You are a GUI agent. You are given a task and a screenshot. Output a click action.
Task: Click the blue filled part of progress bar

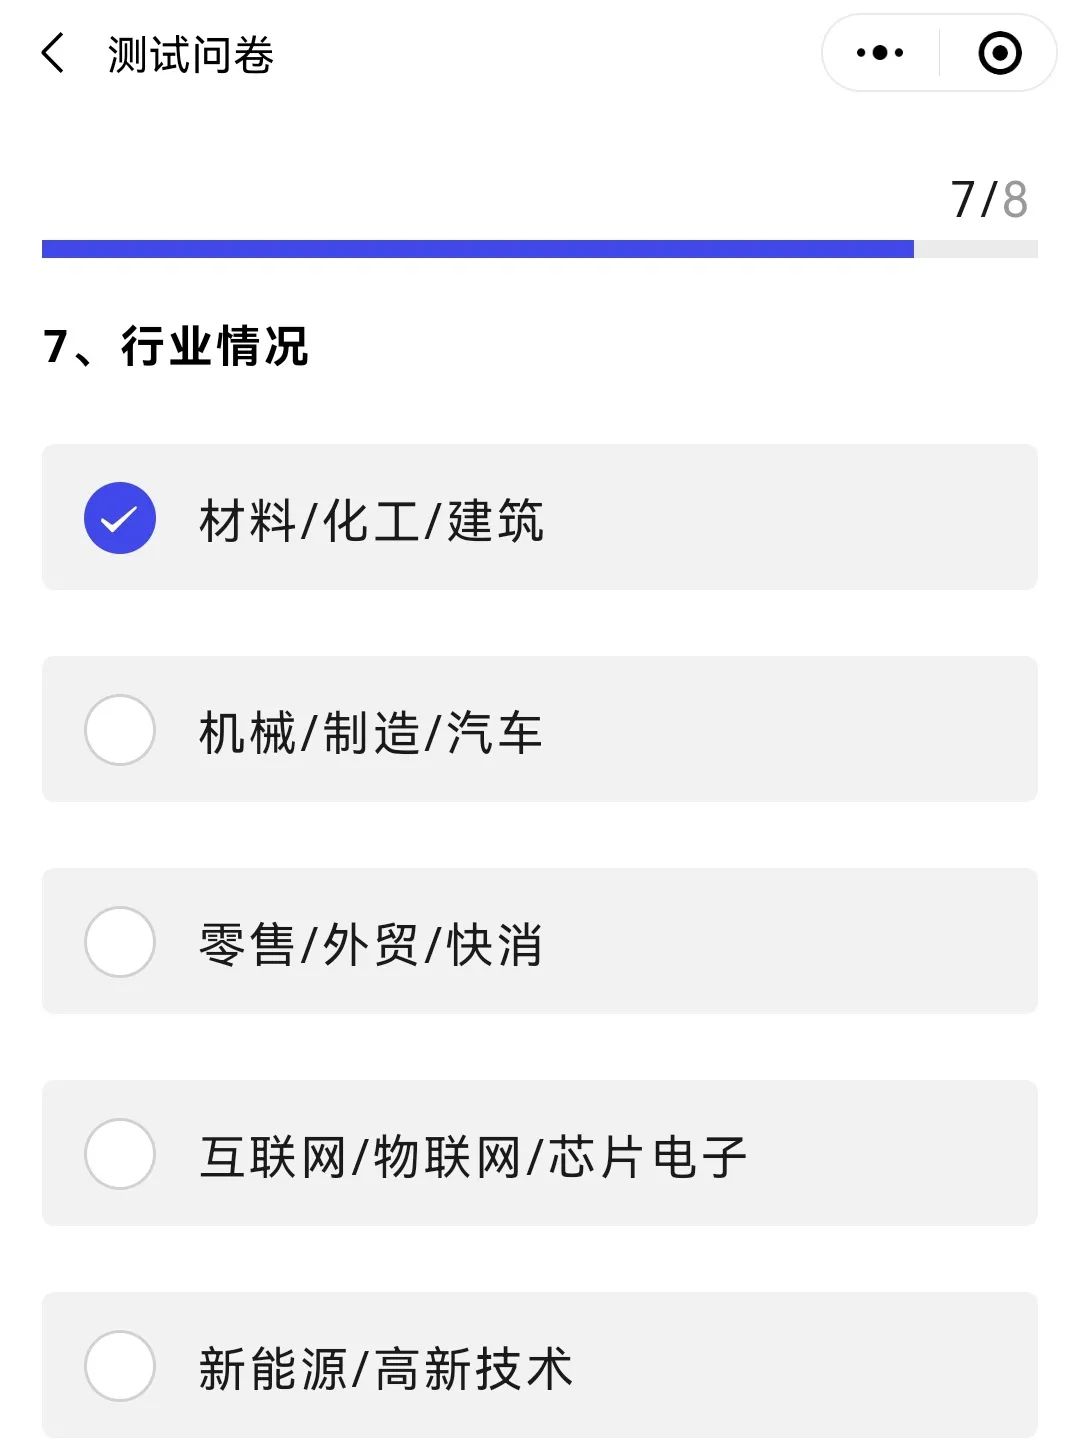click(478, 249)
